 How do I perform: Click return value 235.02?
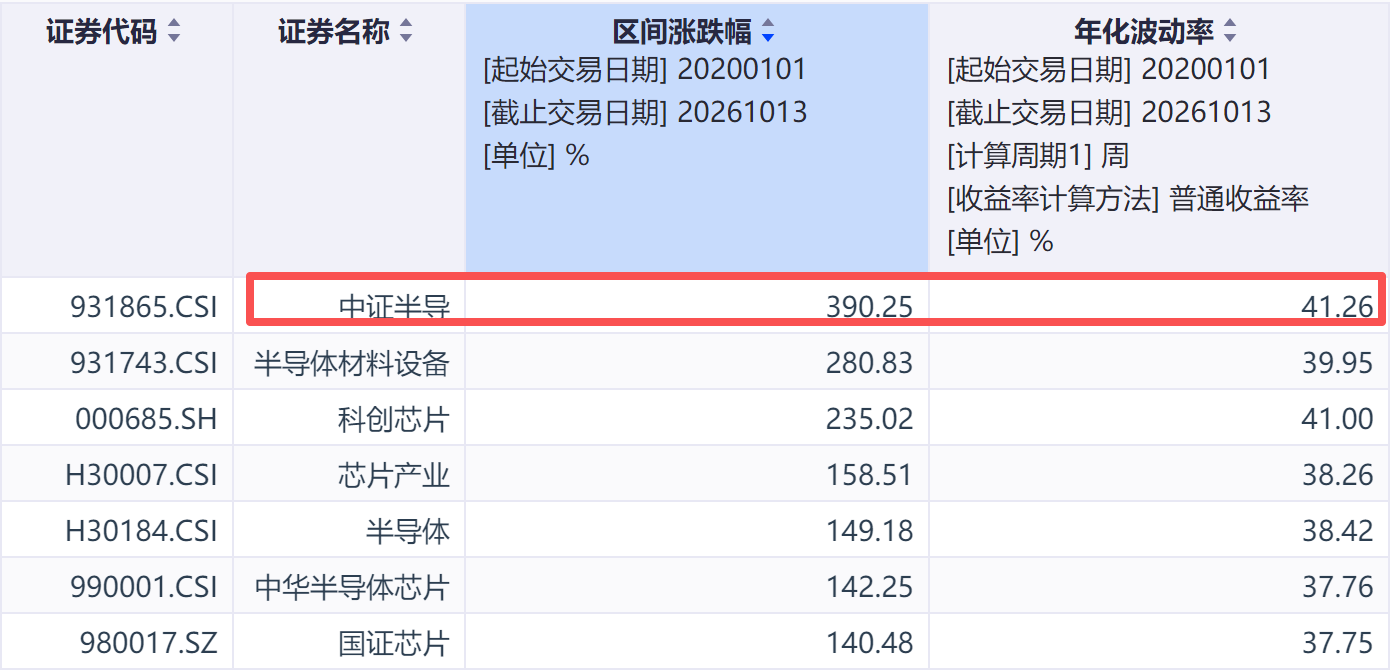coord(870,419)
